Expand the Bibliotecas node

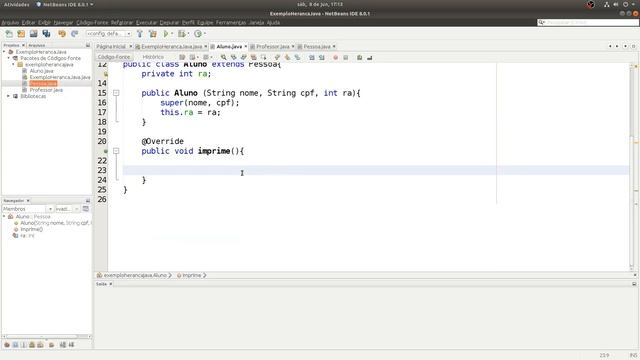point(9,96)
